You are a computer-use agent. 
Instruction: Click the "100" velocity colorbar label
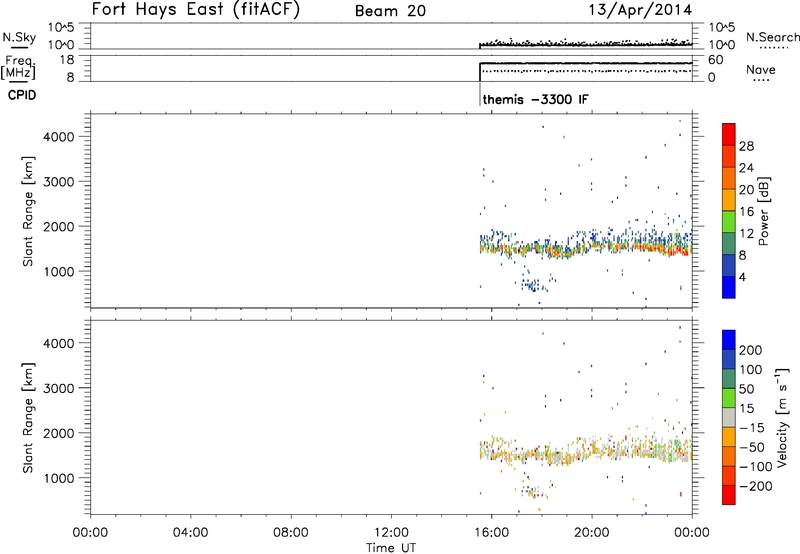coord(751,369)
